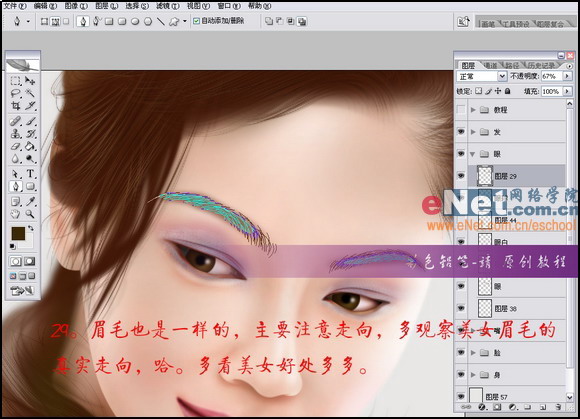Select the Rectangular Marquee tool
Image resolution: width=580 pixels, height=419 pixels.
16,81
